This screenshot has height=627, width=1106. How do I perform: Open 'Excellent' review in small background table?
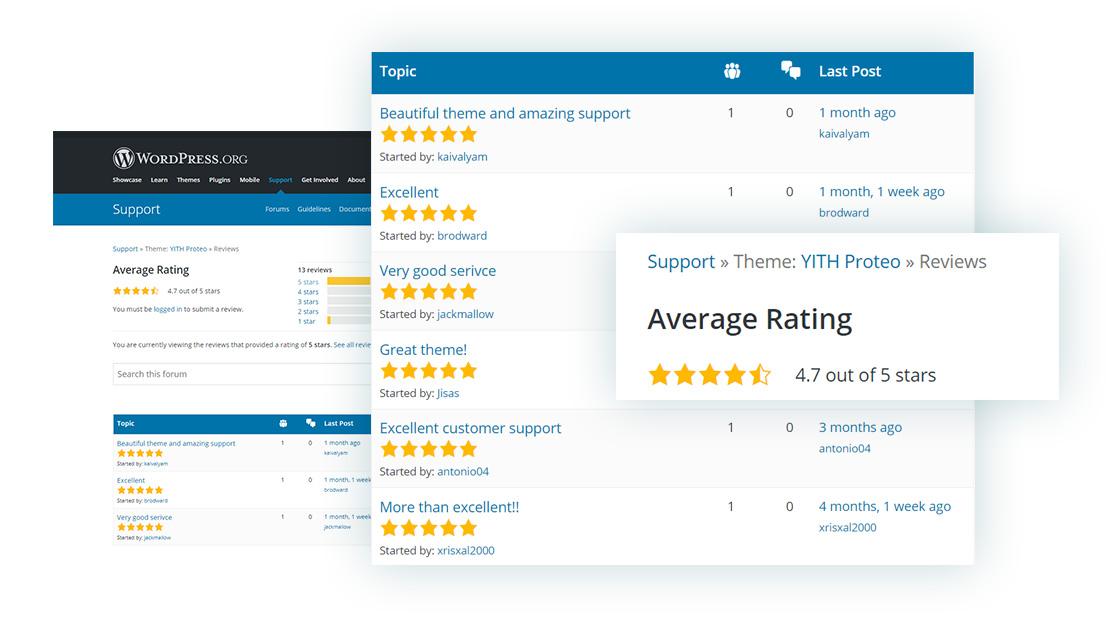pyautogui.click(x=130, y=480)
